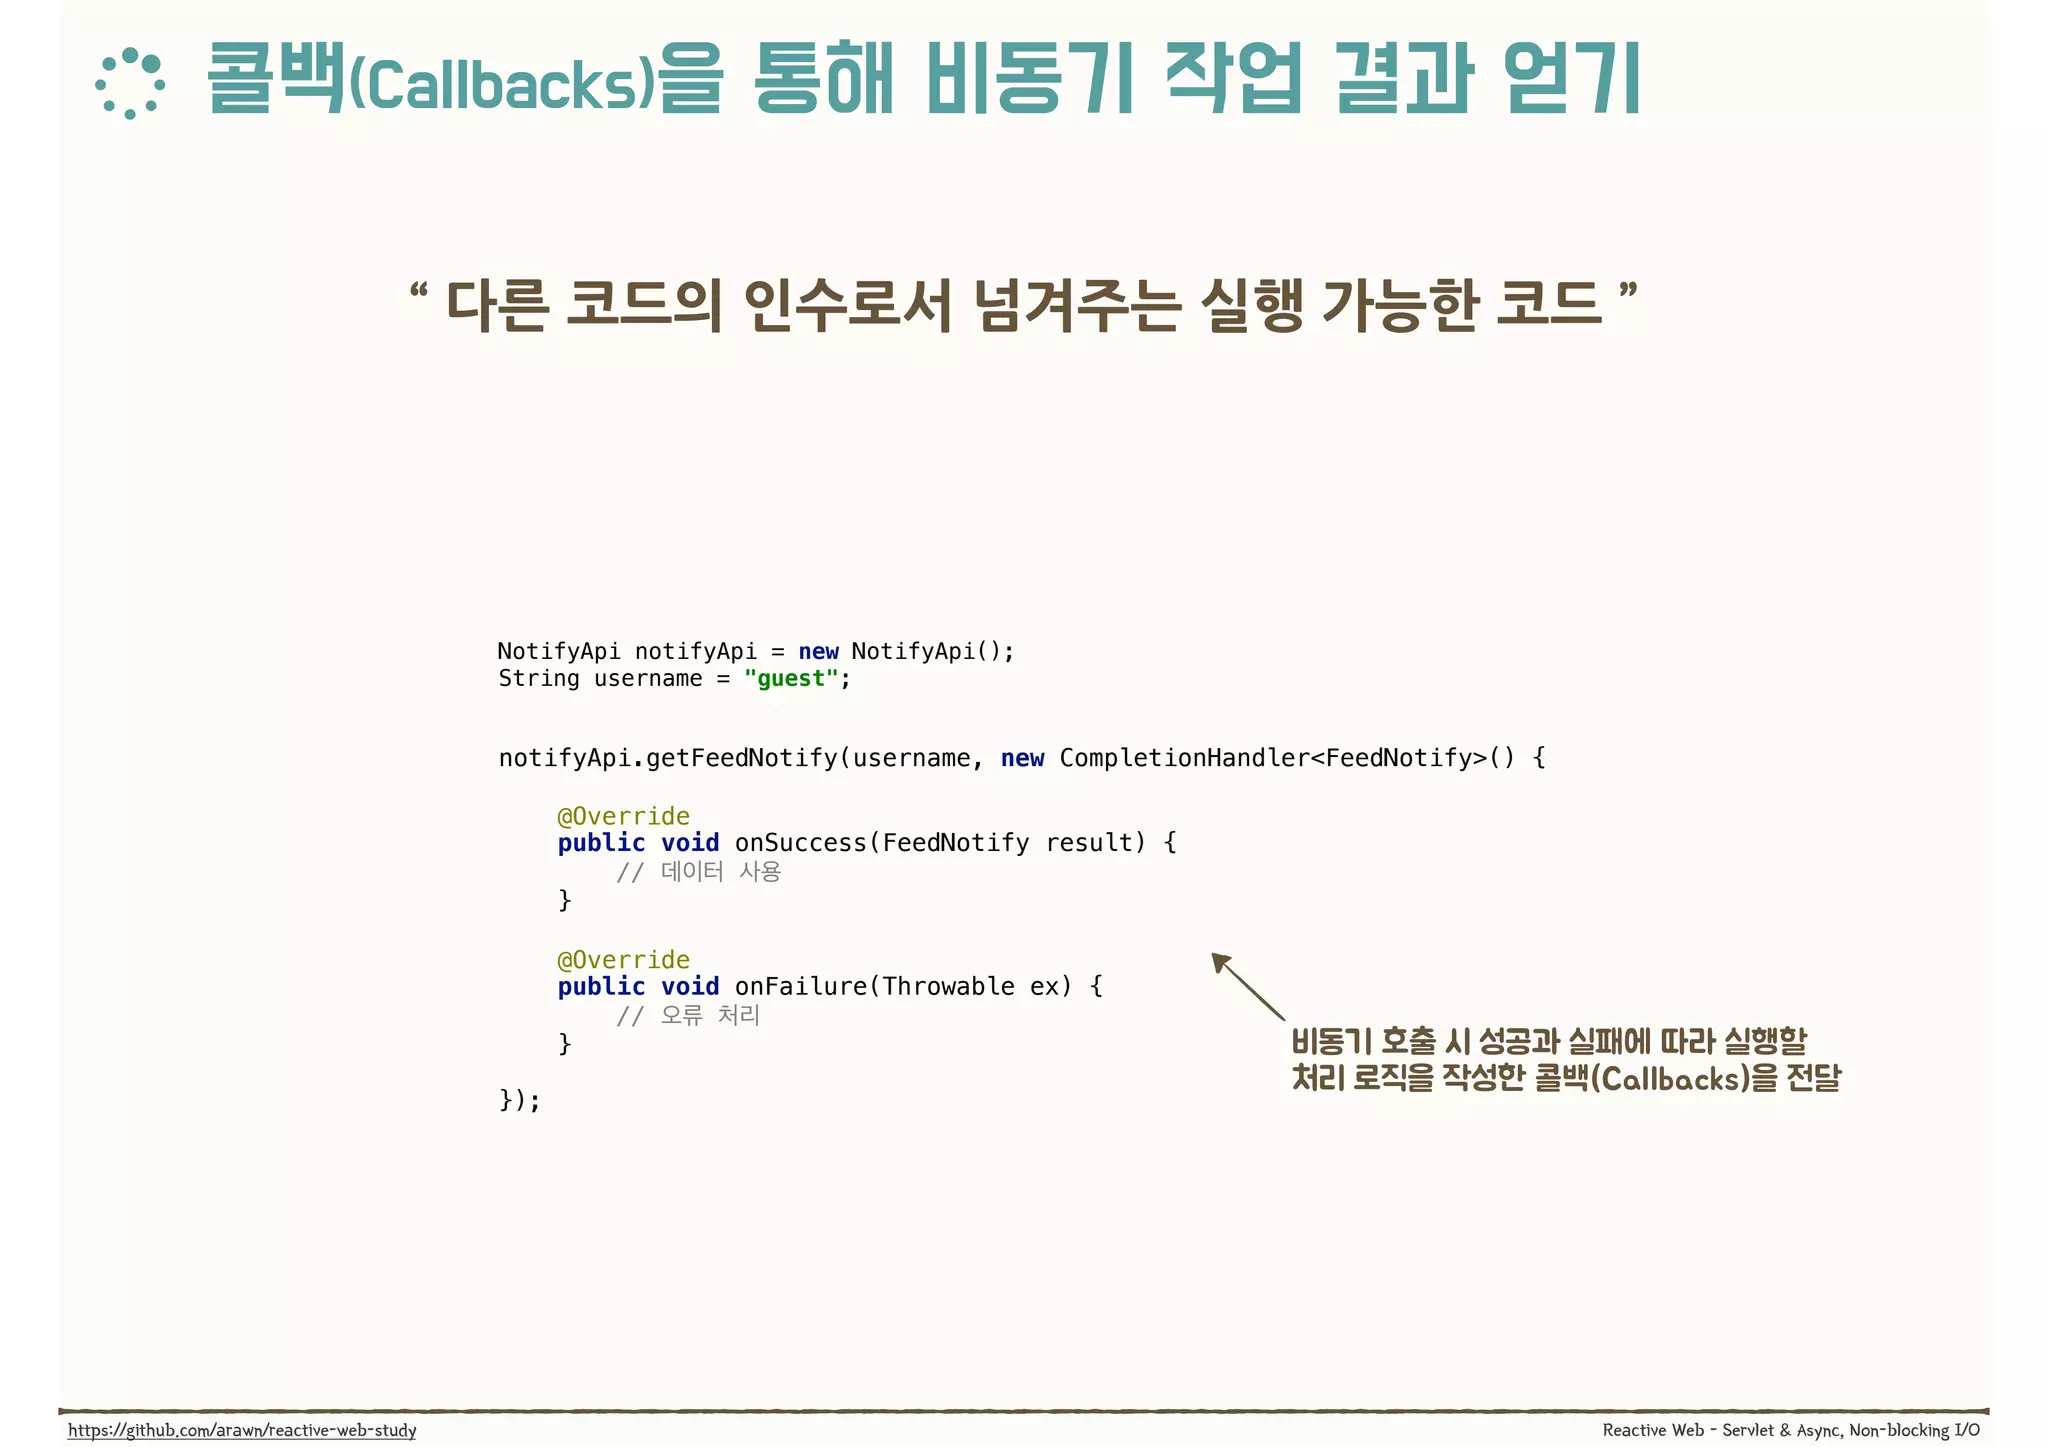Click the arrow pointing at the code
Viewport: 2048px width, 1447px height.
point(1247,986)
